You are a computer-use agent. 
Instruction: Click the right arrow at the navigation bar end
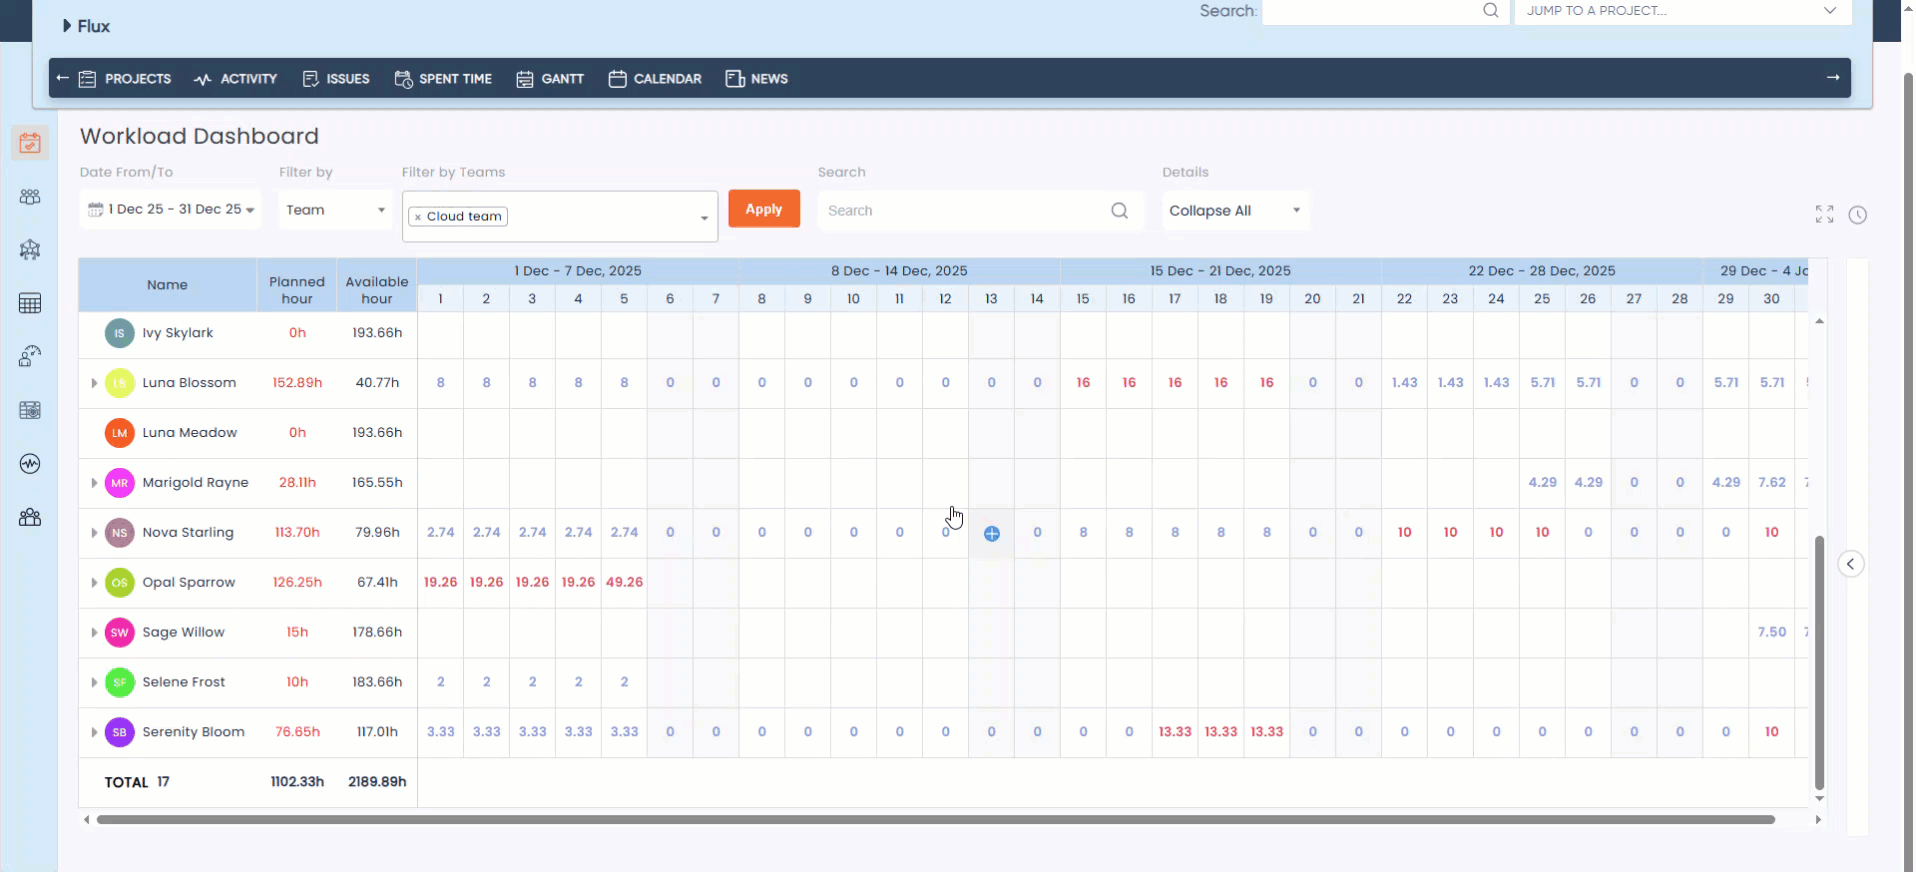[1833, 78]
